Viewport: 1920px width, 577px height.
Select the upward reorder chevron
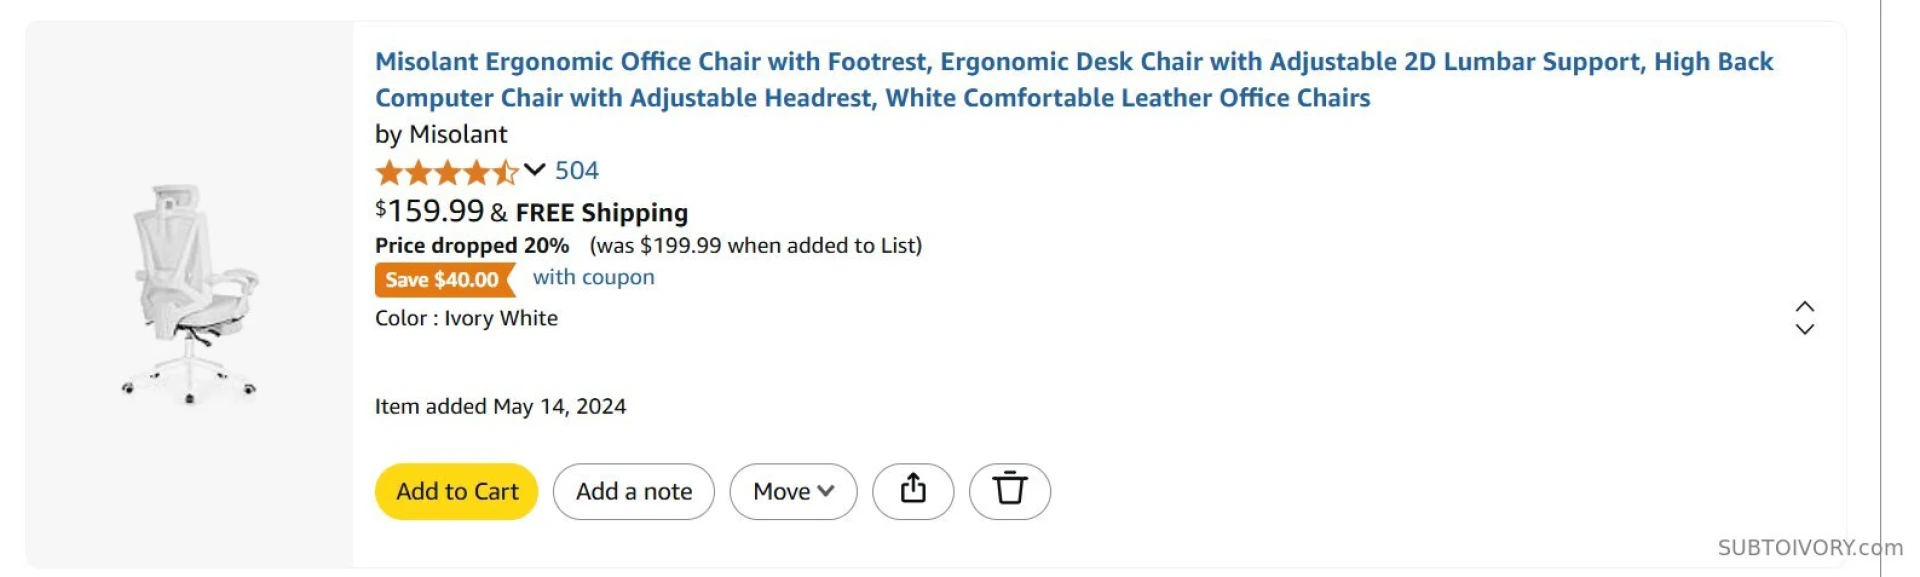pos(1805,308)
